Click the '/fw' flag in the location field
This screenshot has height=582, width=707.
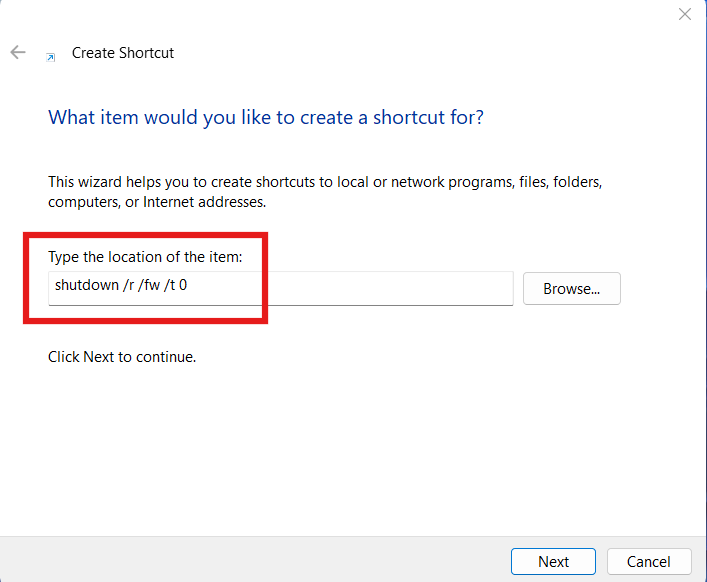coord(153,286)
